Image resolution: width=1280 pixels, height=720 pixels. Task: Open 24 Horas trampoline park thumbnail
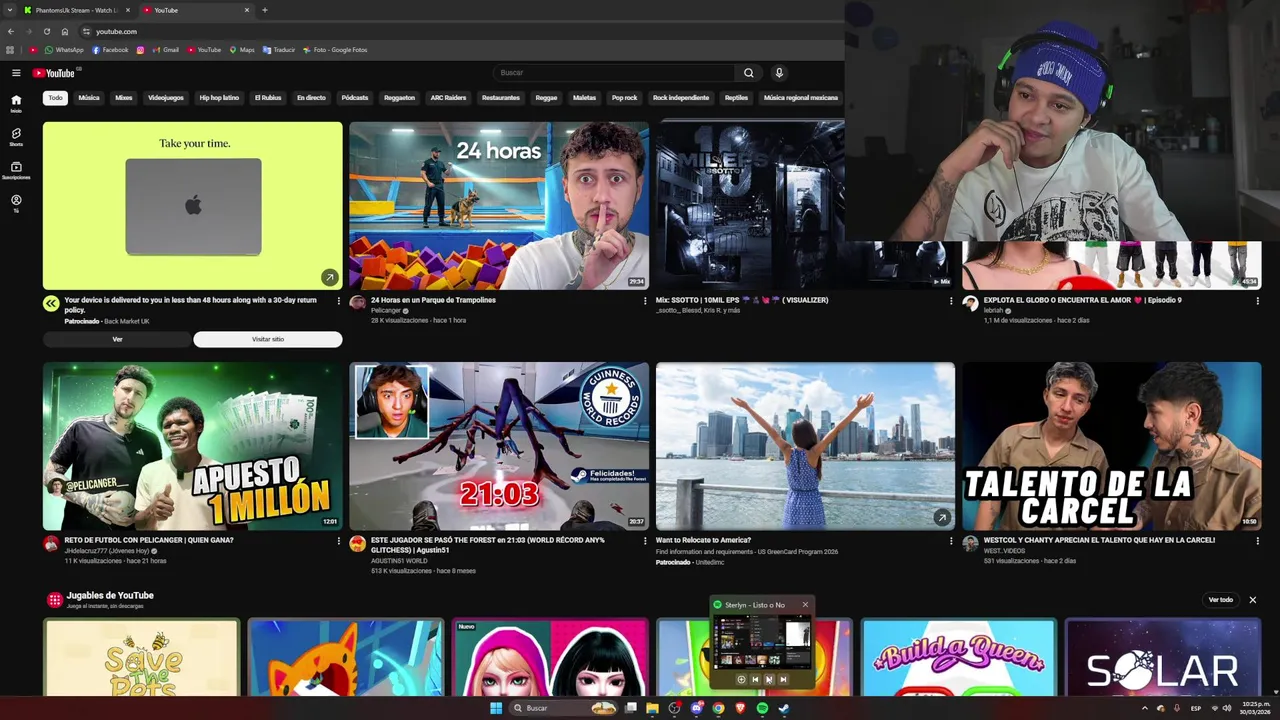[499, 205]
